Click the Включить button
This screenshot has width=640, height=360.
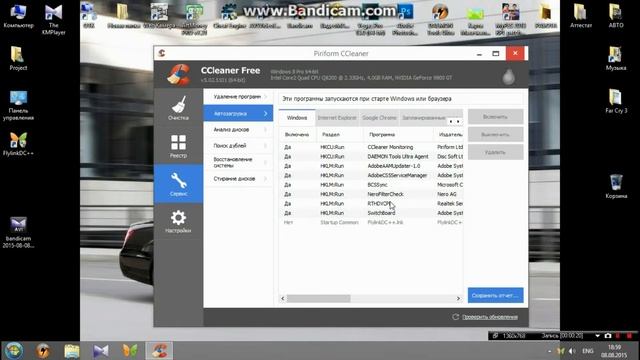pyautogui.click(x=496, y=117)
